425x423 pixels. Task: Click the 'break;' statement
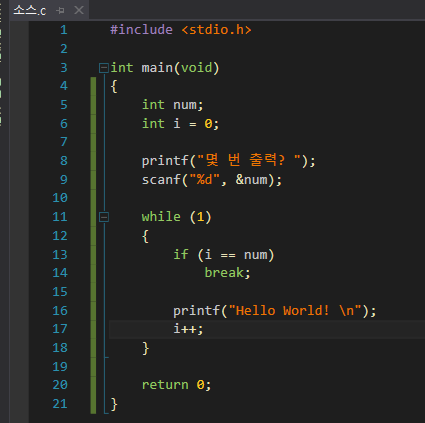[x=227, y=273]
